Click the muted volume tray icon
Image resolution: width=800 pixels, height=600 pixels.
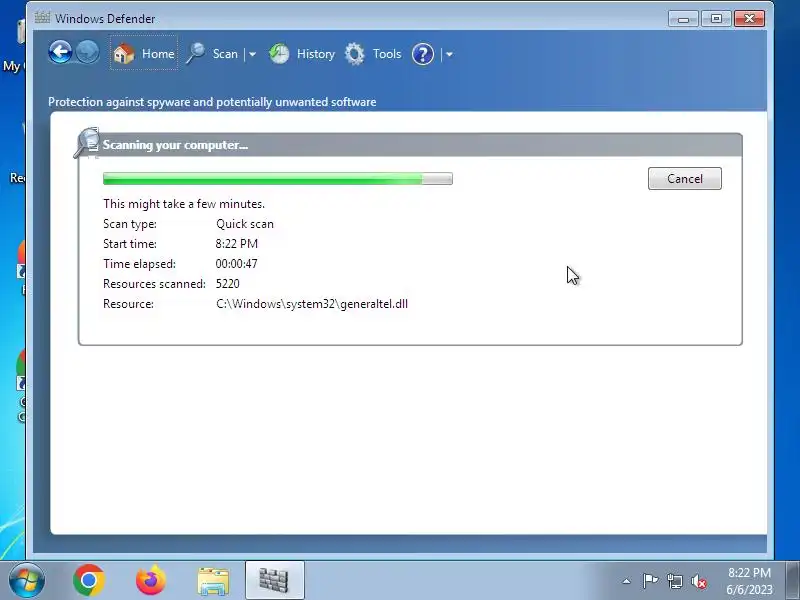coord(698,581)
